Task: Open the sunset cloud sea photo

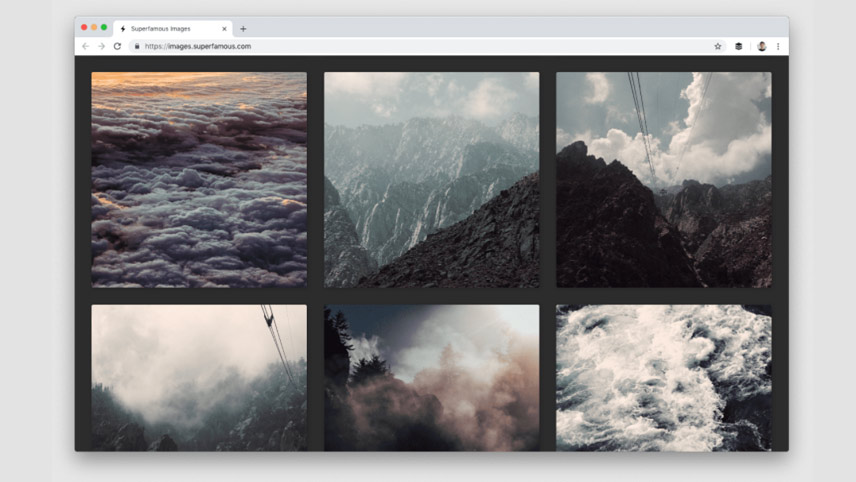Action: [x=199, y=180]
